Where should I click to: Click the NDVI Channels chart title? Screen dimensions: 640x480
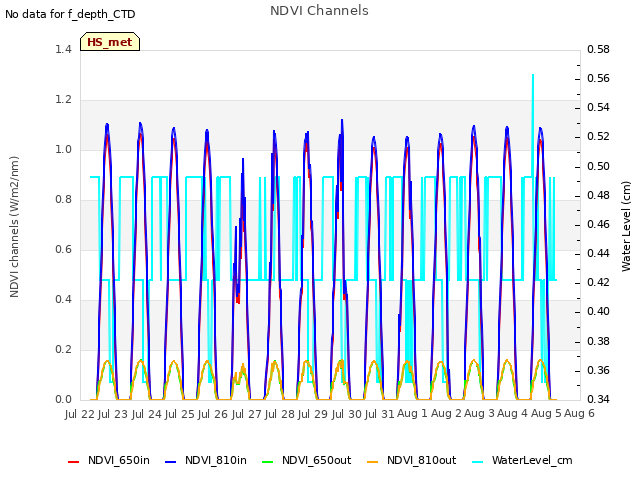pos(319,11)
